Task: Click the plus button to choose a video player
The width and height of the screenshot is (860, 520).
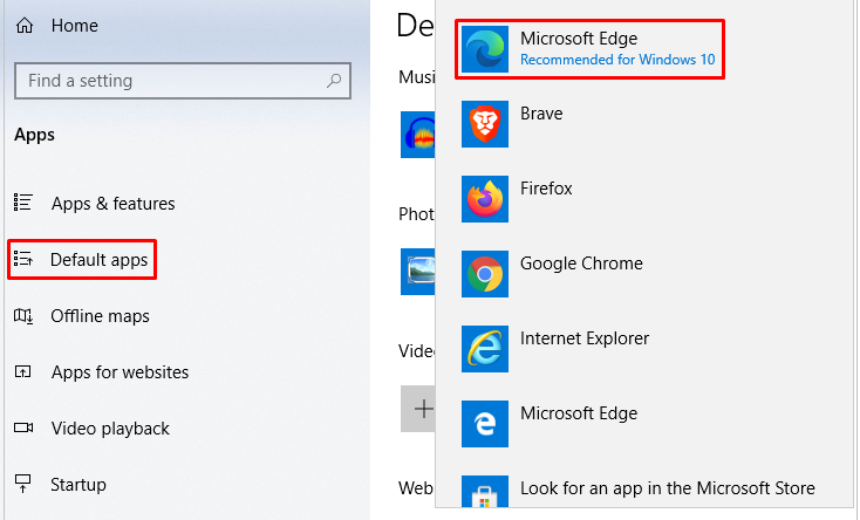Action: click(x=418, y=409)
